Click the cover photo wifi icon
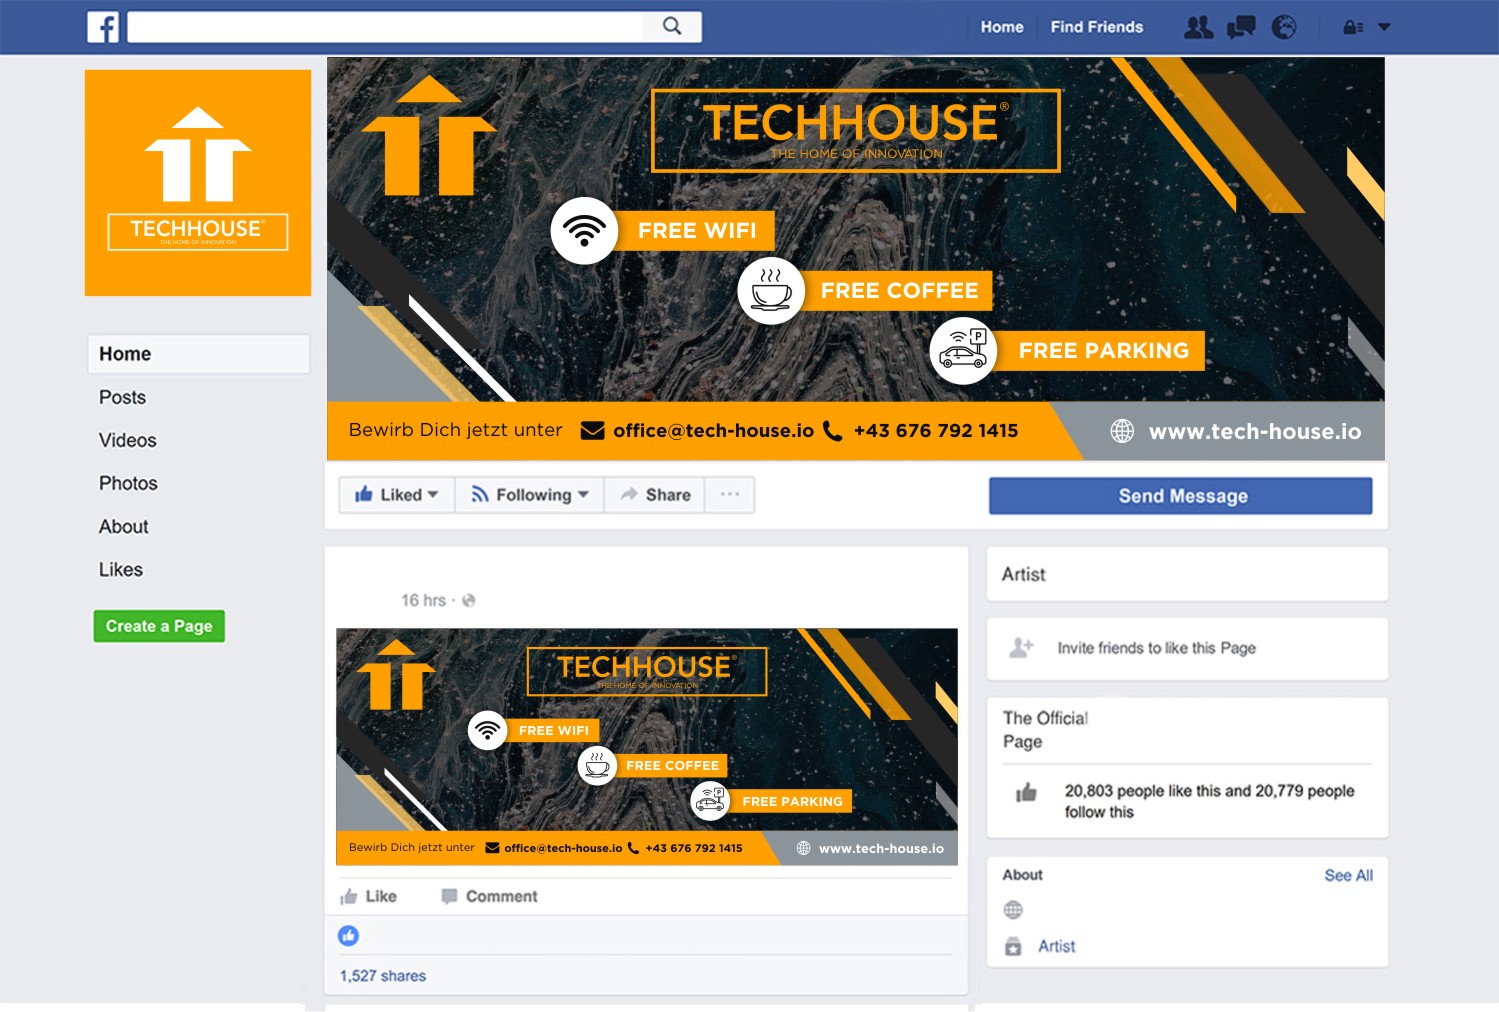This screenshot has width=1499, height=1012. pos(584,231)
